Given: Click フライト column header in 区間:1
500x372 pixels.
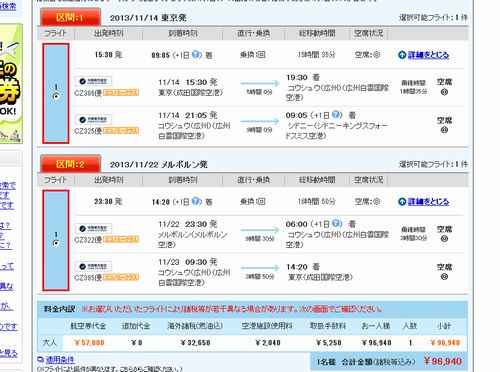Looking at the screenshot, I should (x=56, y=33).
